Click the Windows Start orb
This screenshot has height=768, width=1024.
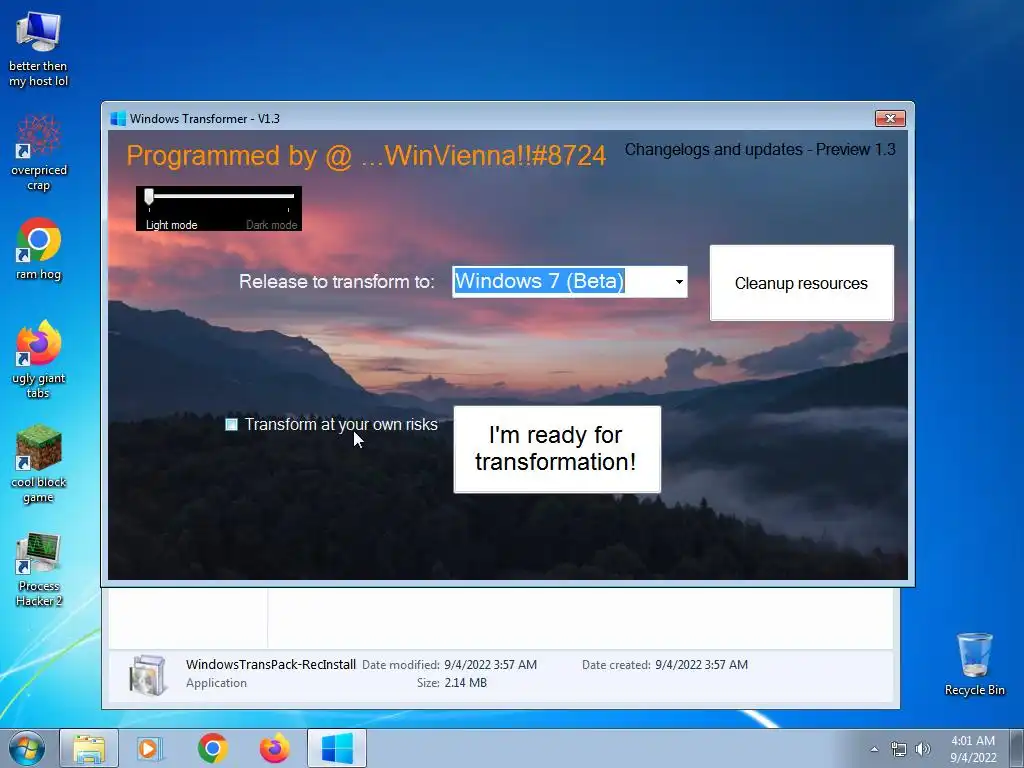(x=26, y=748)
